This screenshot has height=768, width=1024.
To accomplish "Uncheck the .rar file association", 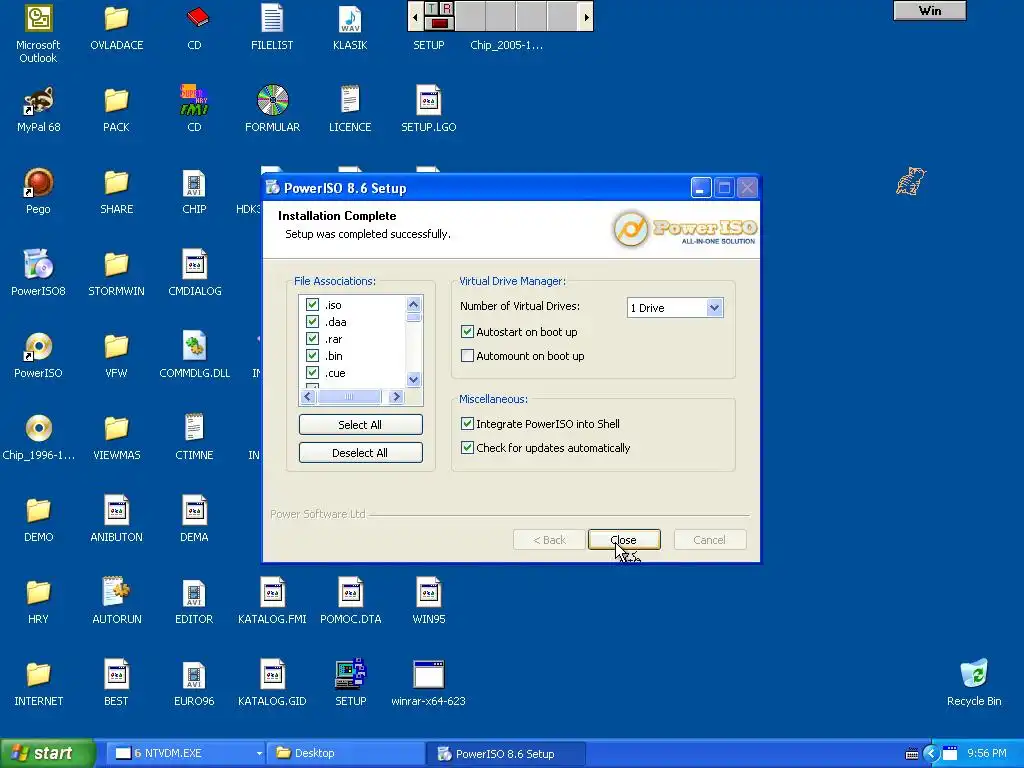I will click(x=312, y=339).
